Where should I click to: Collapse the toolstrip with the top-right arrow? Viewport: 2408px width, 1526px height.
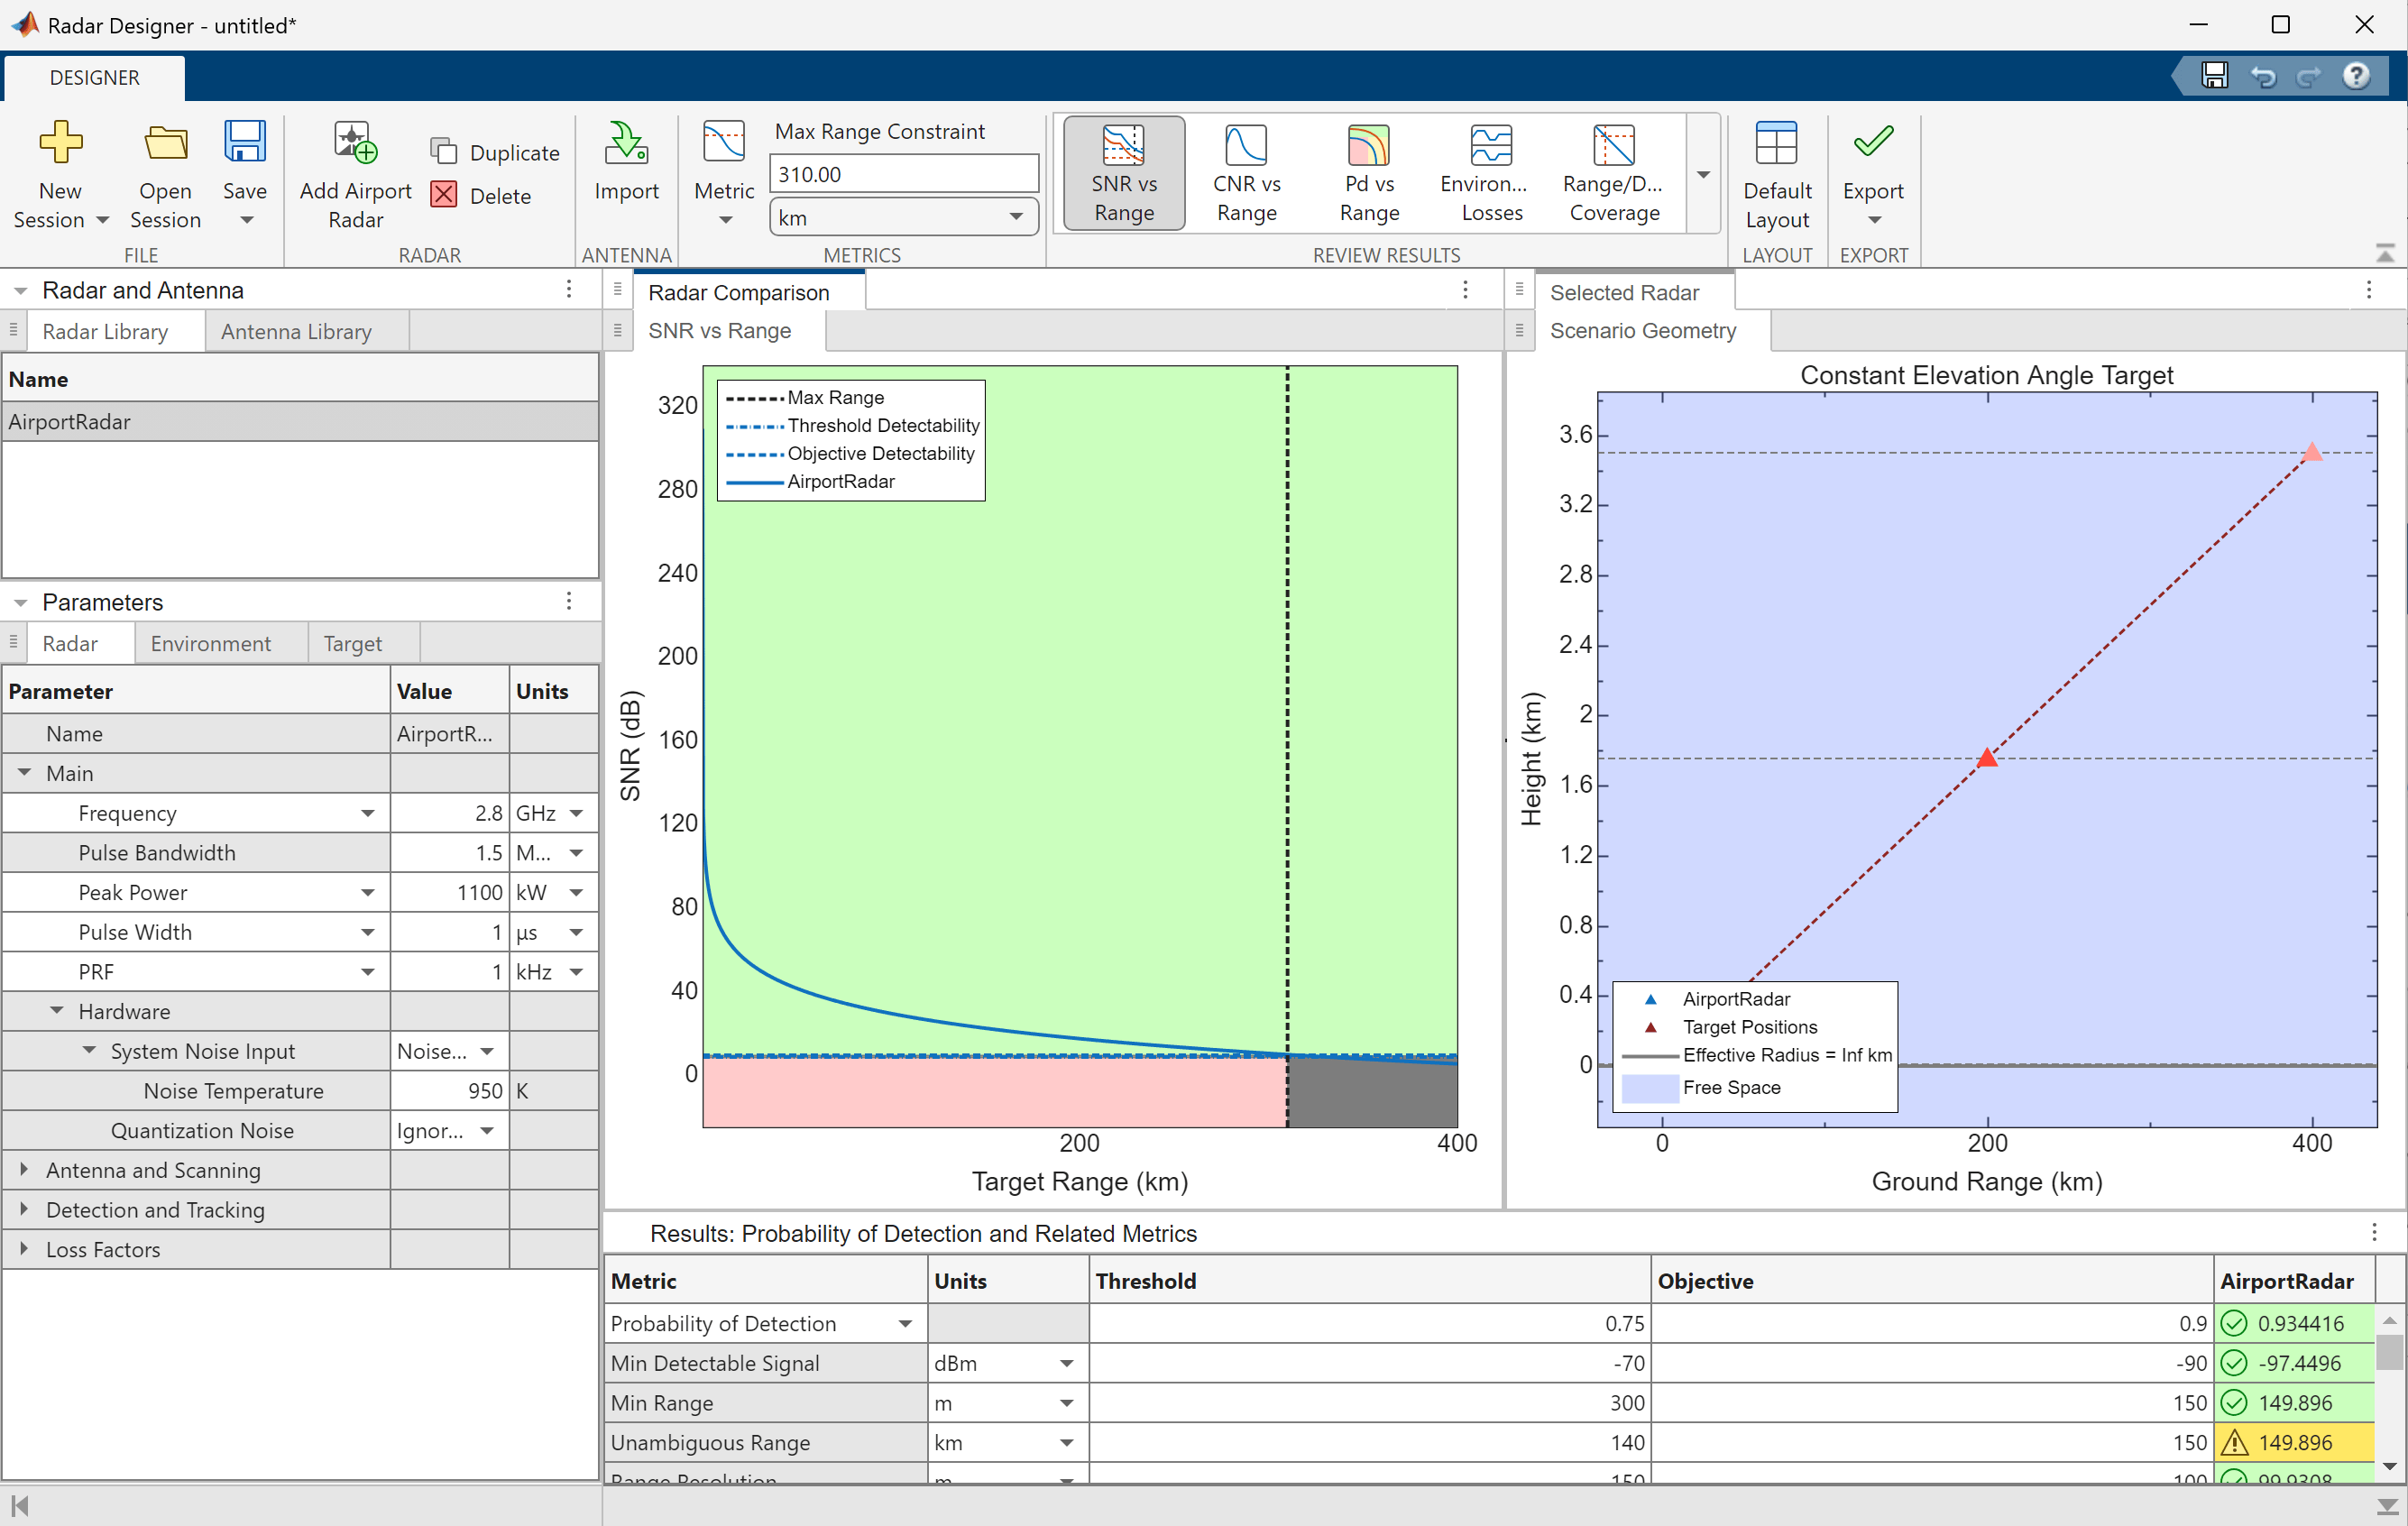point(2385,253)
